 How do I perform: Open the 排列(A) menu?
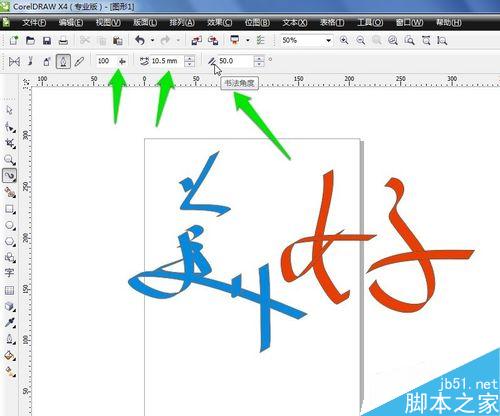click(182, 23)
